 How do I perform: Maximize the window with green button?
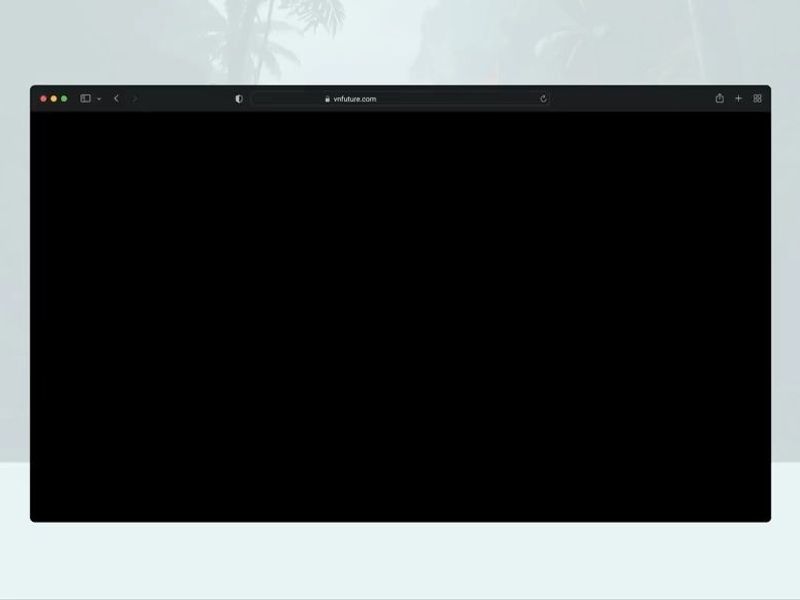64,98
